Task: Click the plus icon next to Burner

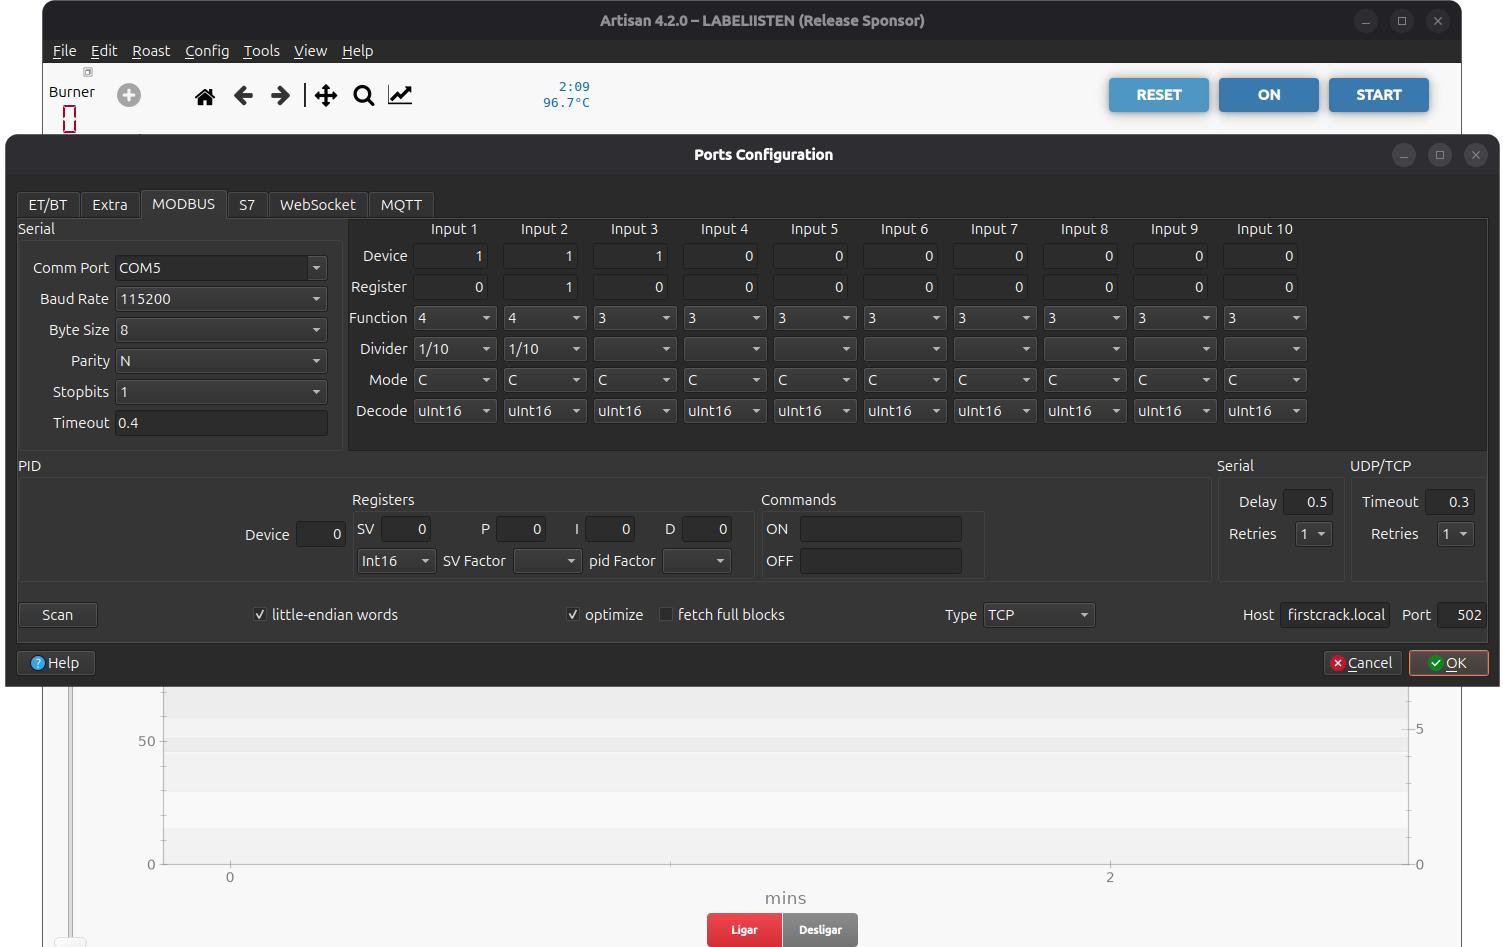Action: tap(129, 95)
